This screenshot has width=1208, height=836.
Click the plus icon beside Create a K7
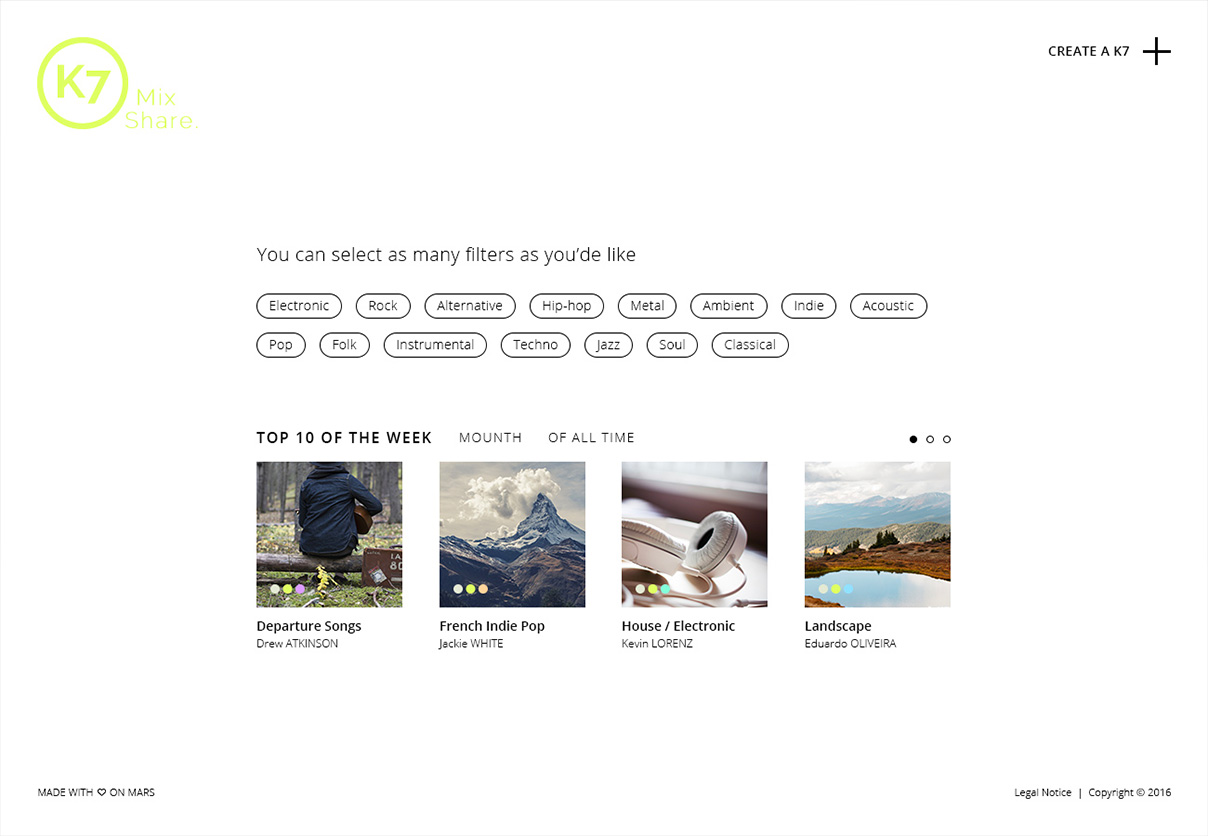pyautogui.click(x=1156, y=51)
